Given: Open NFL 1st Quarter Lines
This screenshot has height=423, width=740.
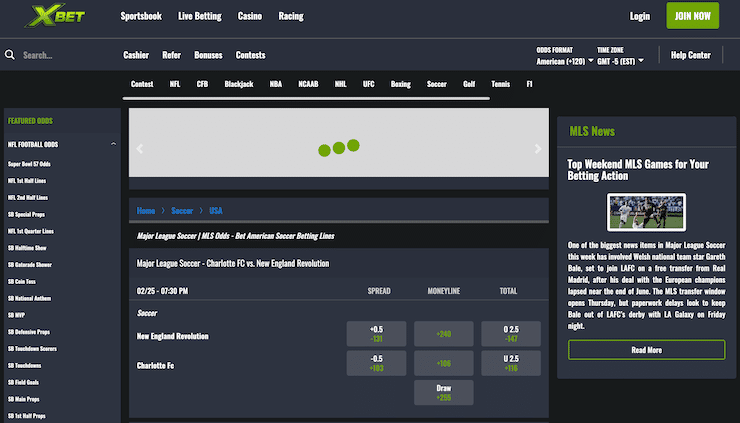Looking at the screenshot, I should [31, 231].
